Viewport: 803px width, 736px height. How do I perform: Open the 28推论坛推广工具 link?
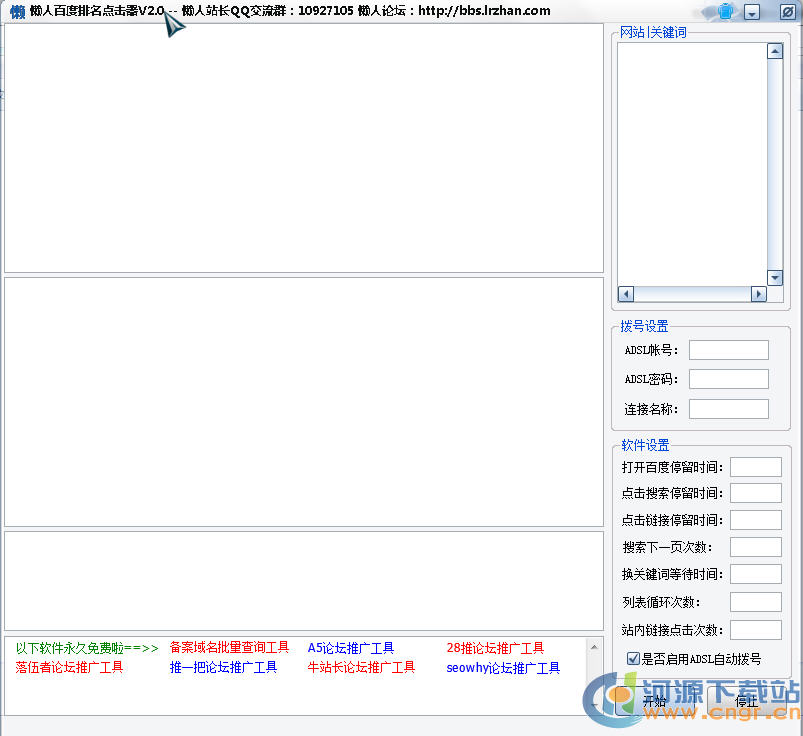(x=495, y=647)
